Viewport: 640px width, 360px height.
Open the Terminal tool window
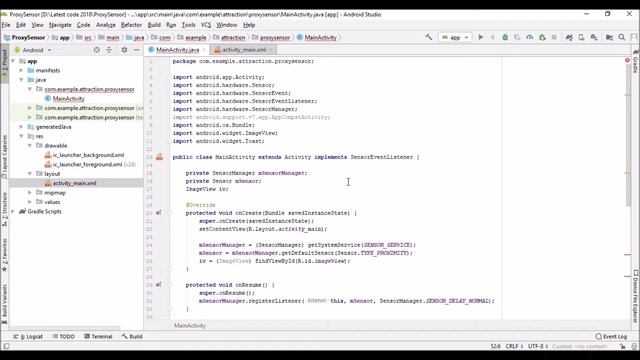tap(98, 336)
